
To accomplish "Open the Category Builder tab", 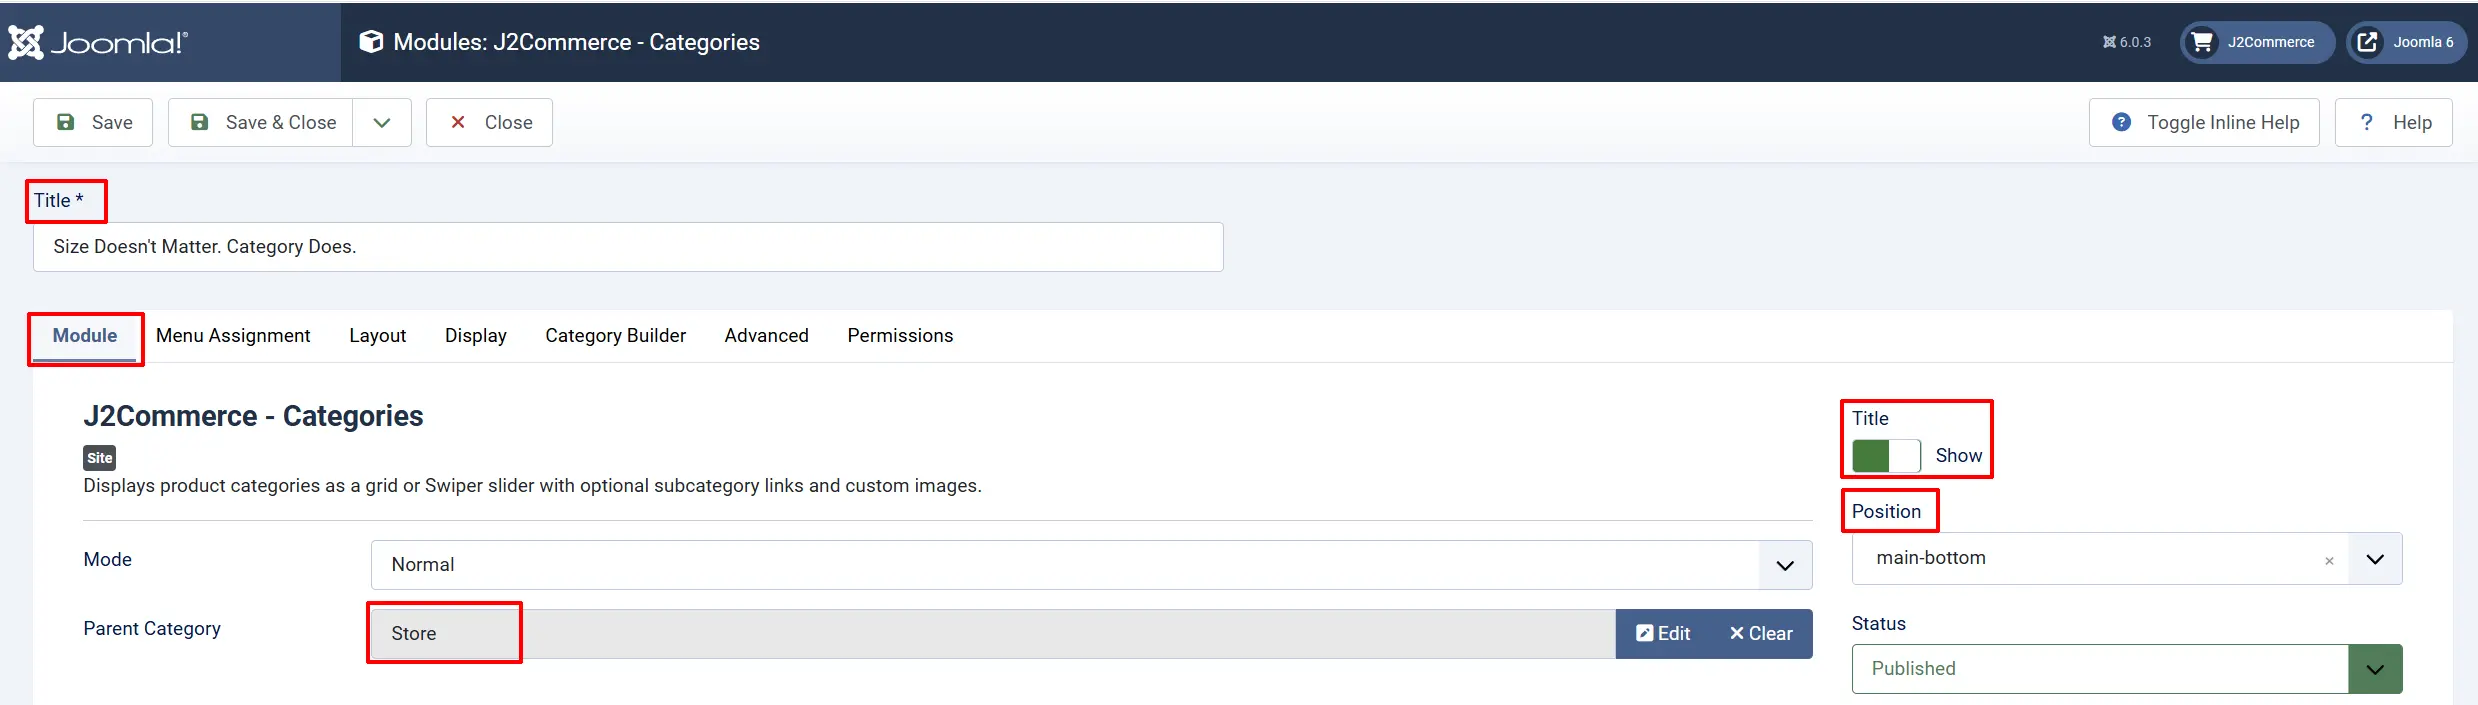I will click(x=616, y=336).
